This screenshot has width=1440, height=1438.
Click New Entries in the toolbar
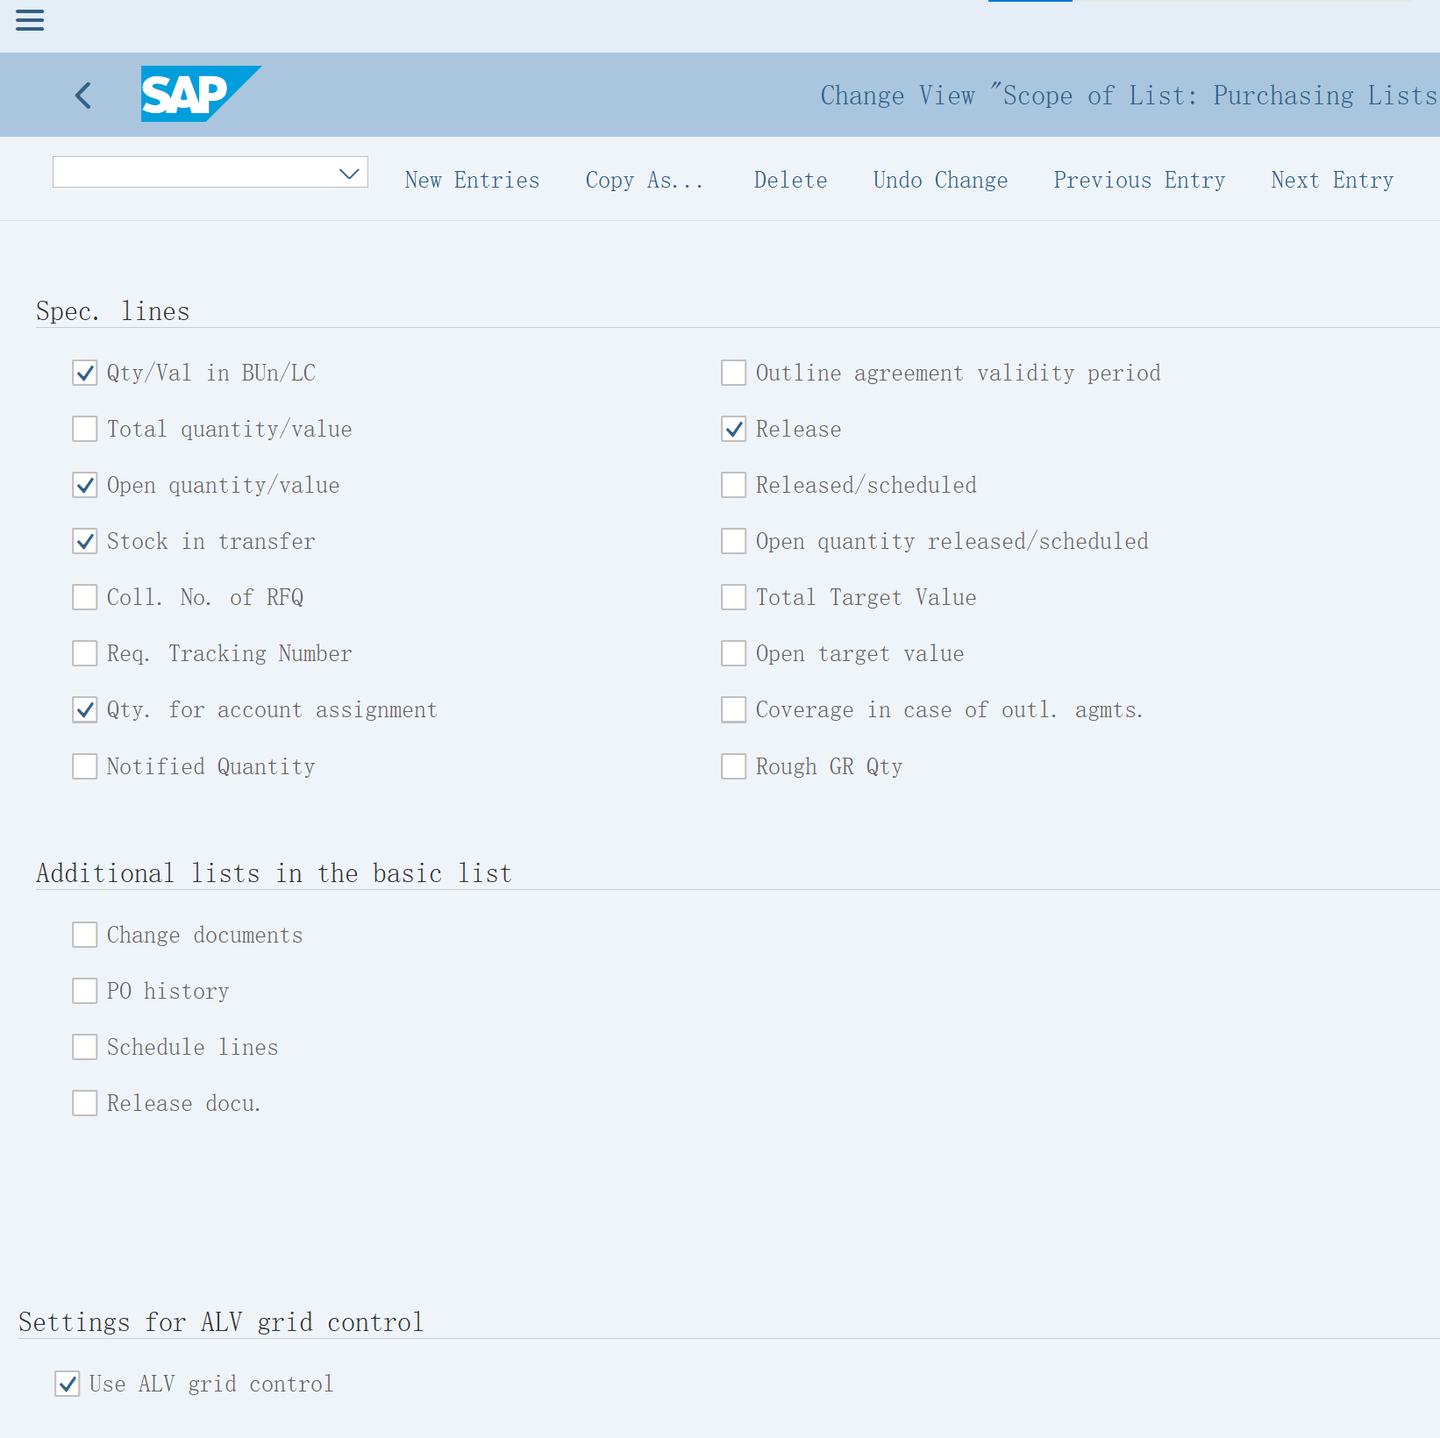(x=472, y=180)
